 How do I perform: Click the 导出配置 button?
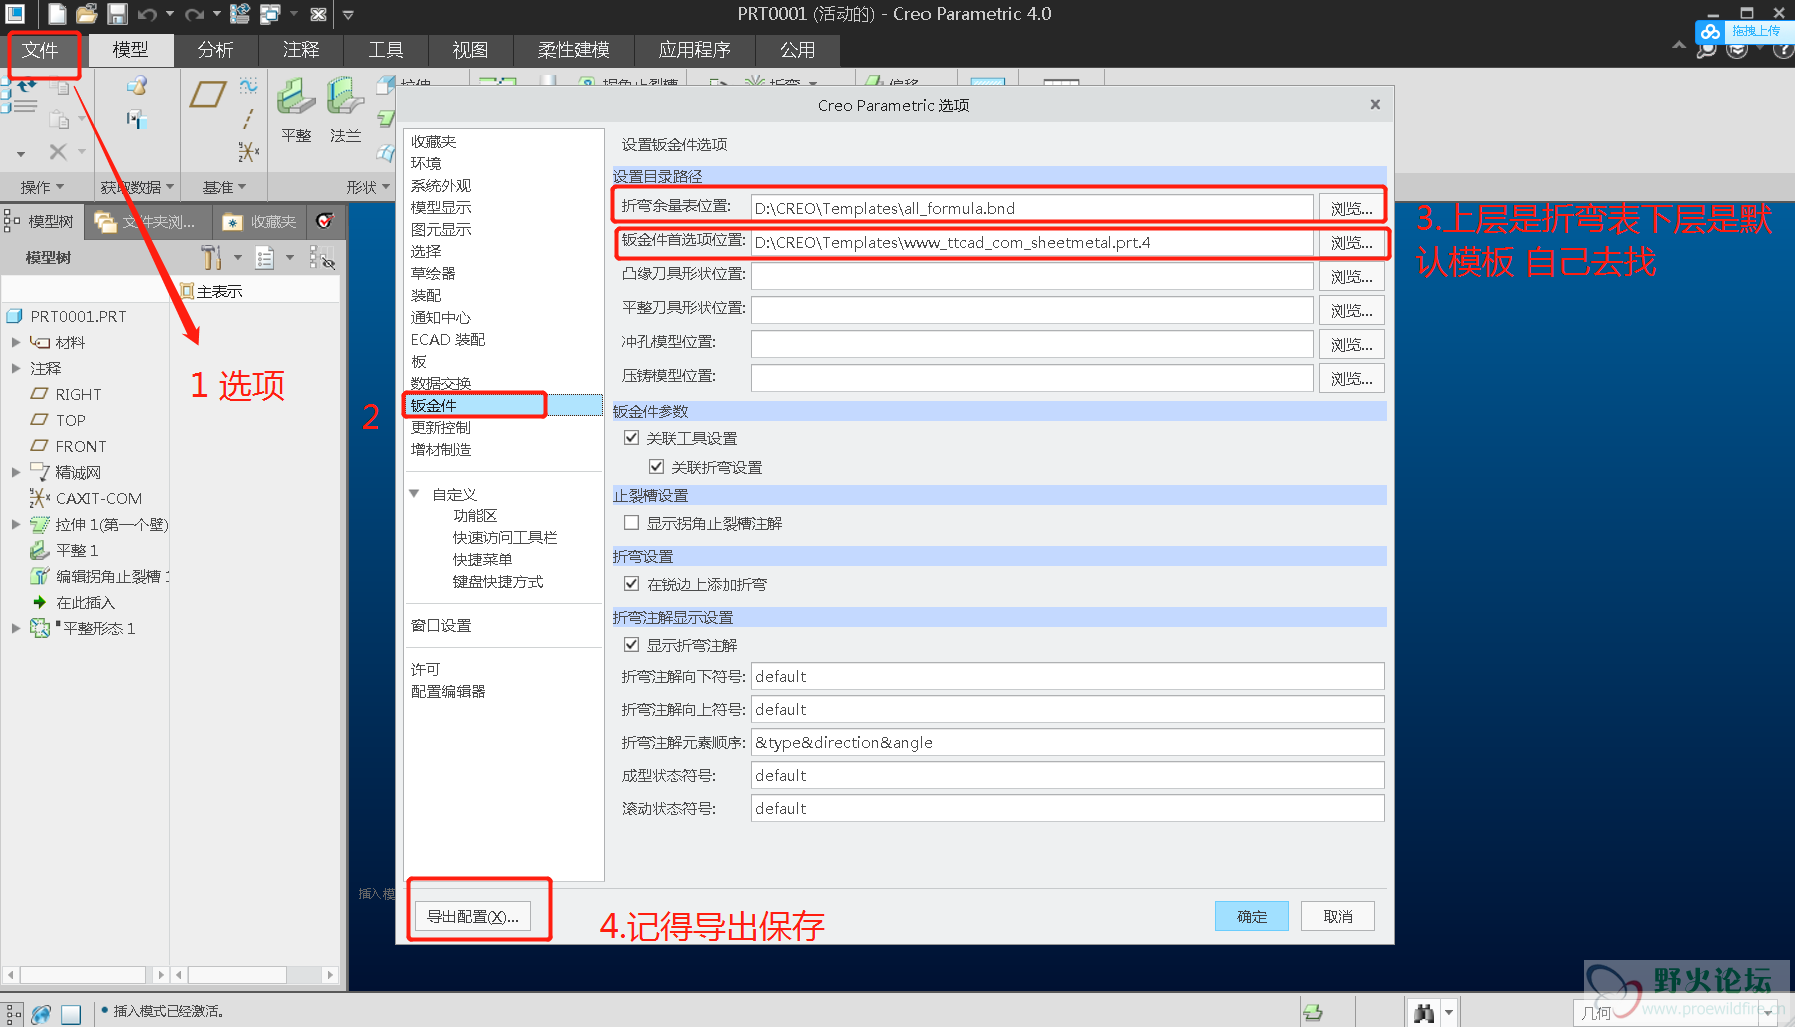coord(472,916)
